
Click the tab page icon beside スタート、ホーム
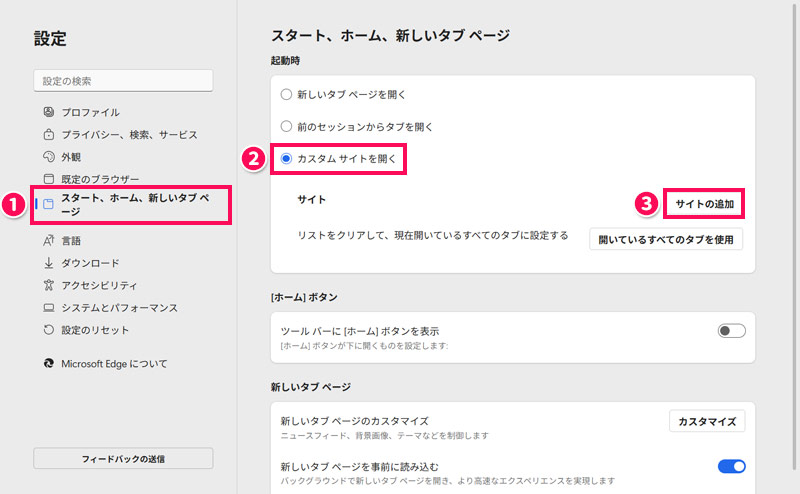(x=48, y=204)
